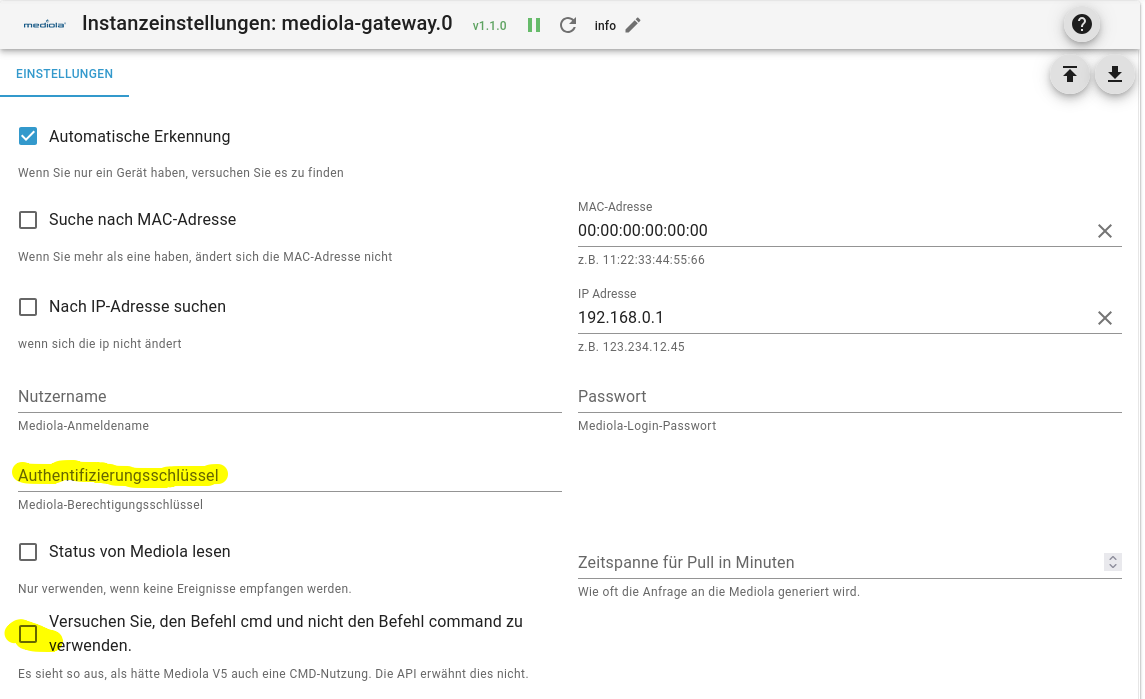Click the info log level text
Image resolution: width=1145 pixels, height=699 pixels.
[x=605, y=26]
